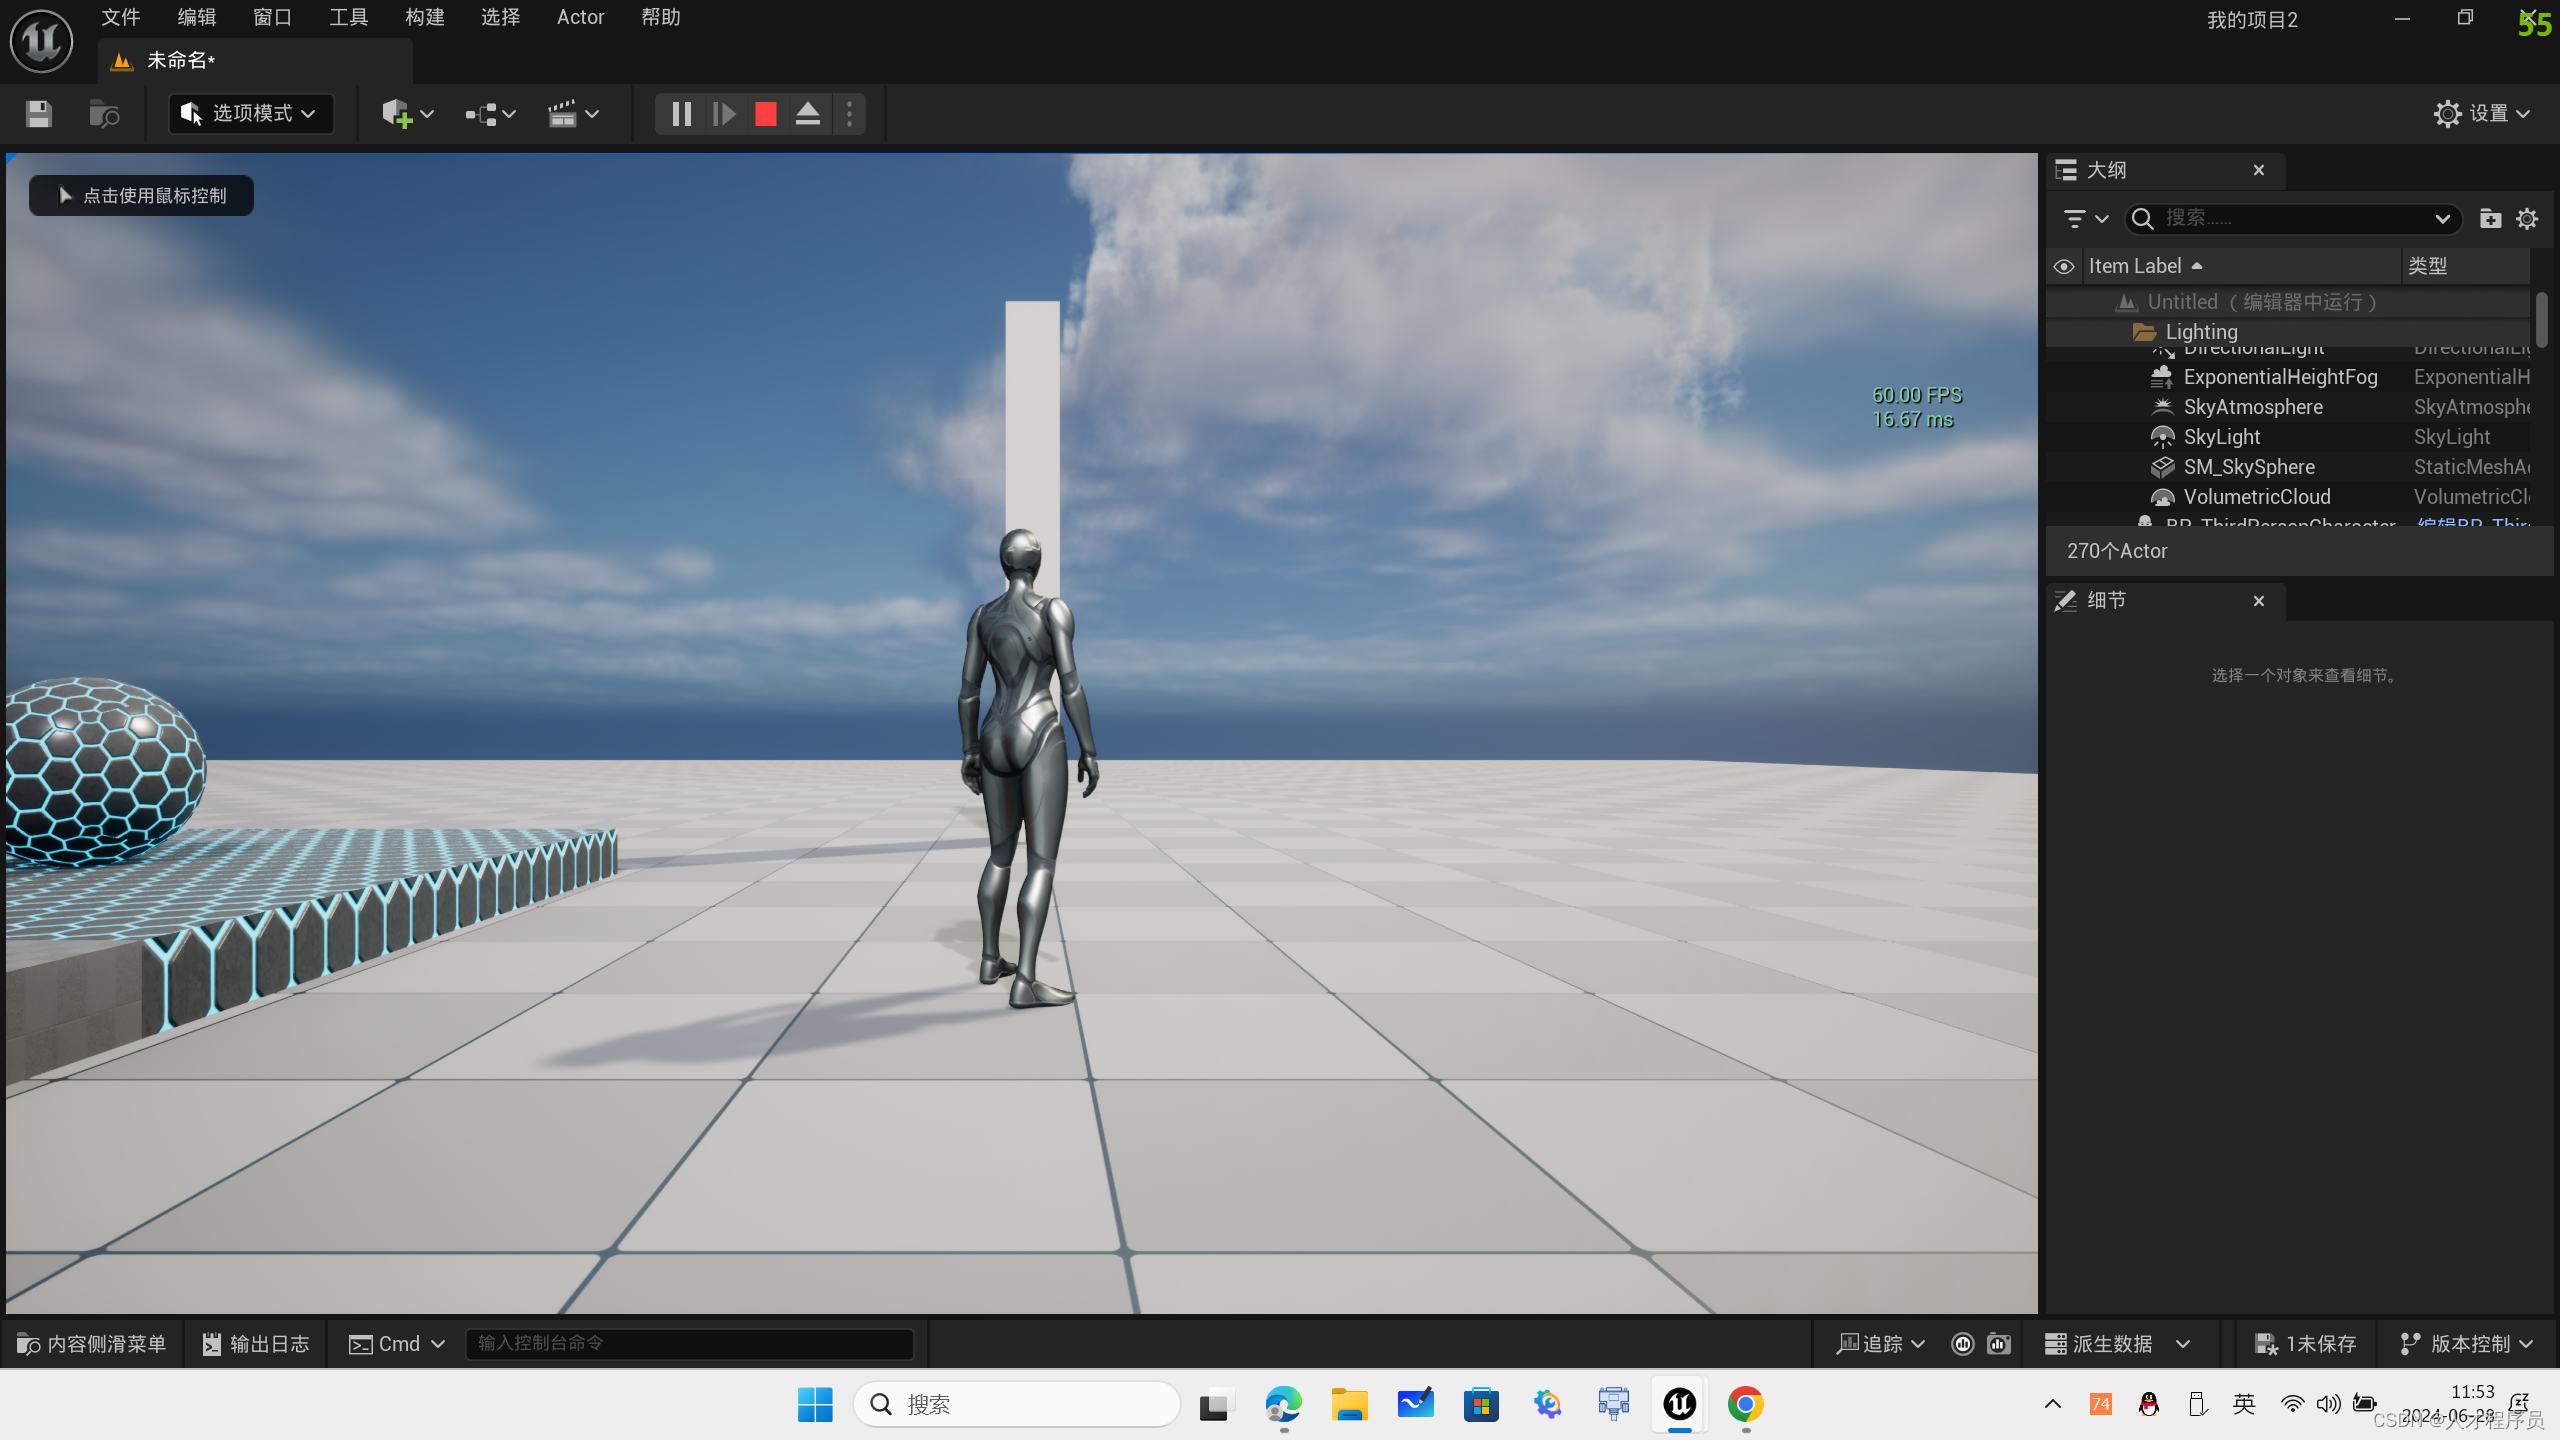This screenshot has height=1440, width=2560.
Task: Save the current level
Action: (39, 114)
